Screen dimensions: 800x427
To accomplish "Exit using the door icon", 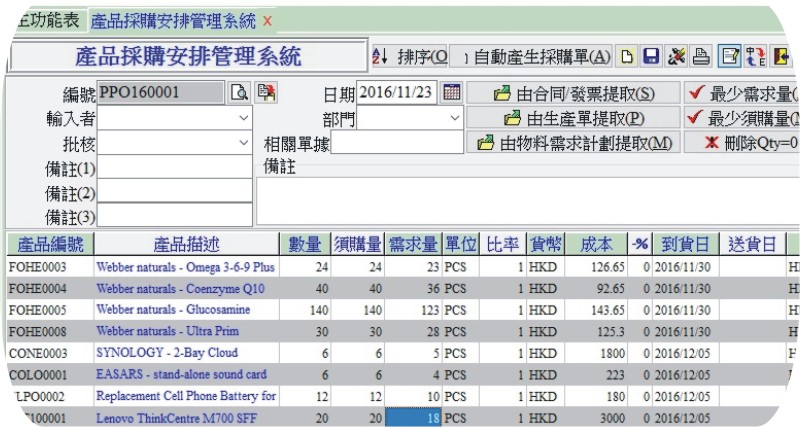I will [781, 57].
